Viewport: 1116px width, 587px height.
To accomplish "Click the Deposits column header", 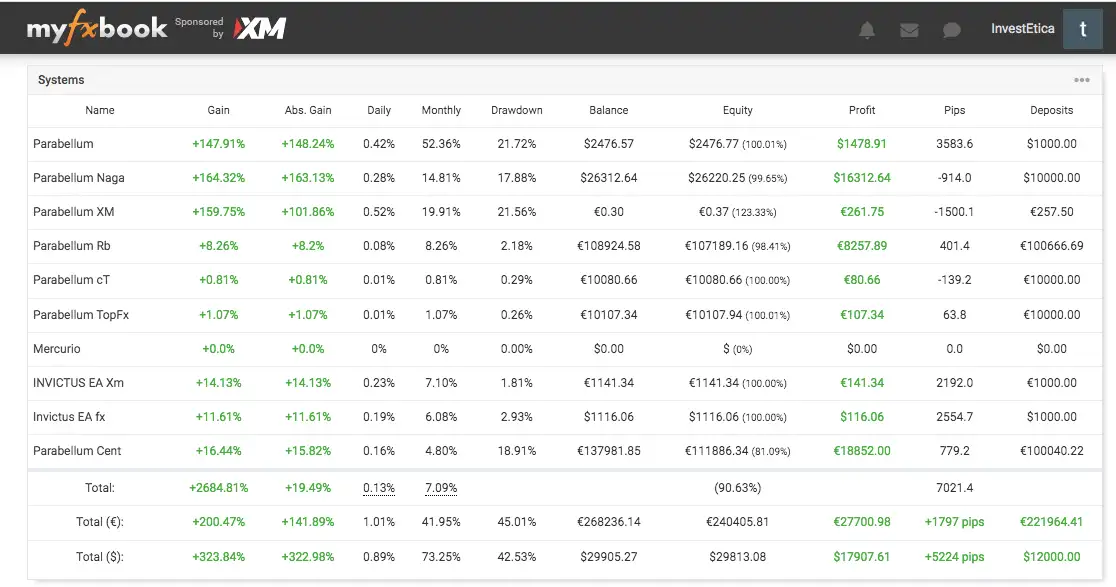I will pos(1051,110).
